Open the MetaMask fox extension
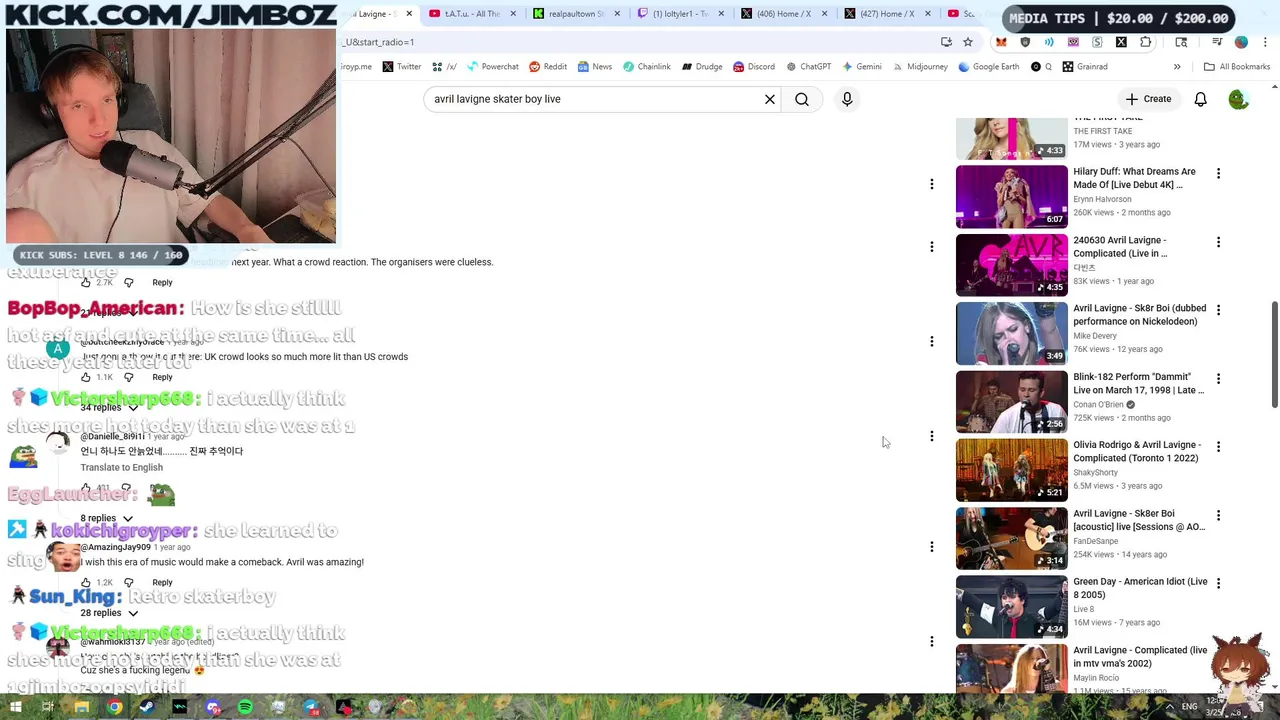Image resolution: width=1280 pixels, height=720 pixels. [1001, 42]
